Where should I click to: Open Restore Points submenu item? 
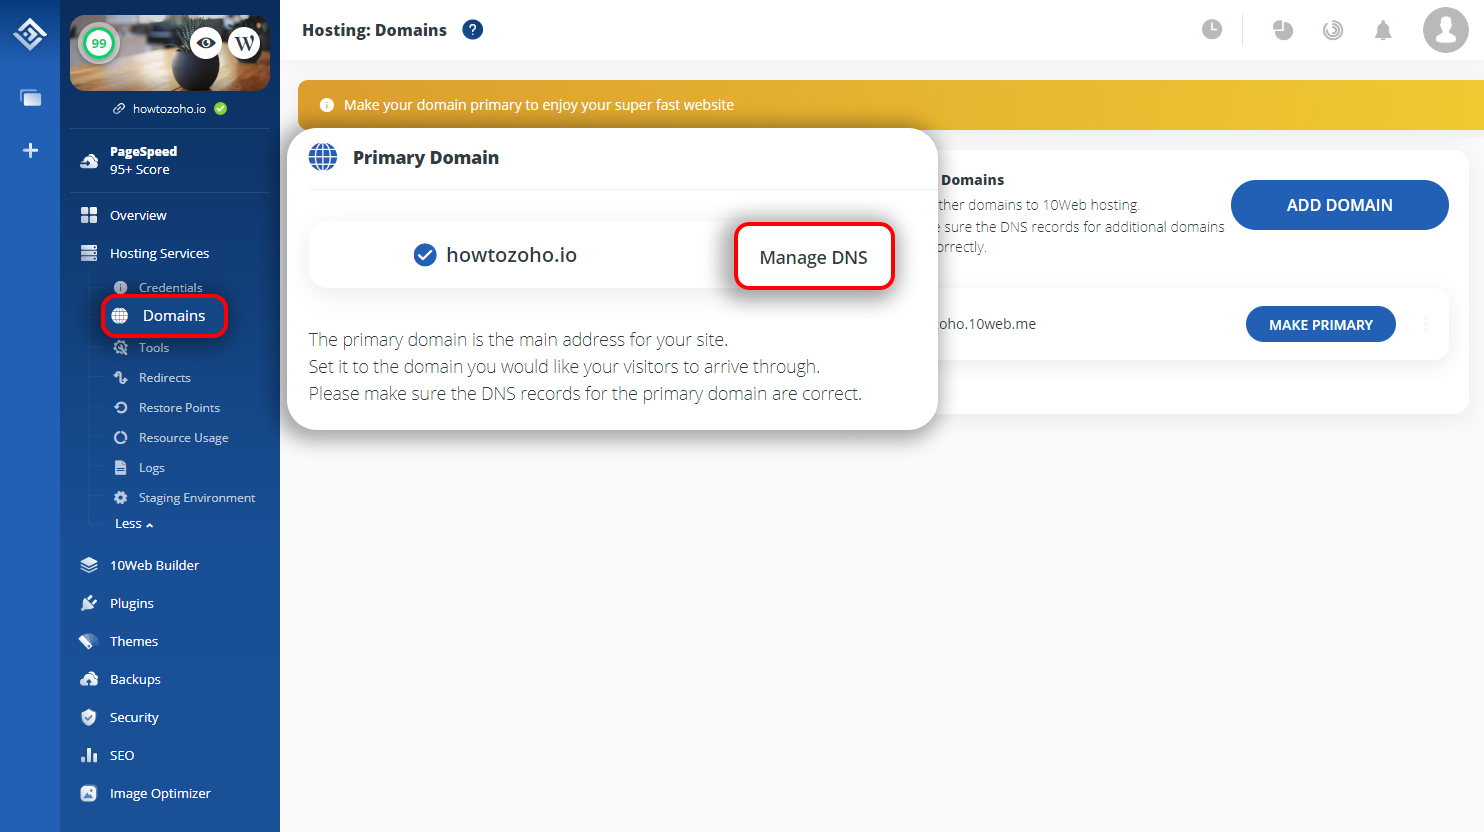(x=179, y=408)
